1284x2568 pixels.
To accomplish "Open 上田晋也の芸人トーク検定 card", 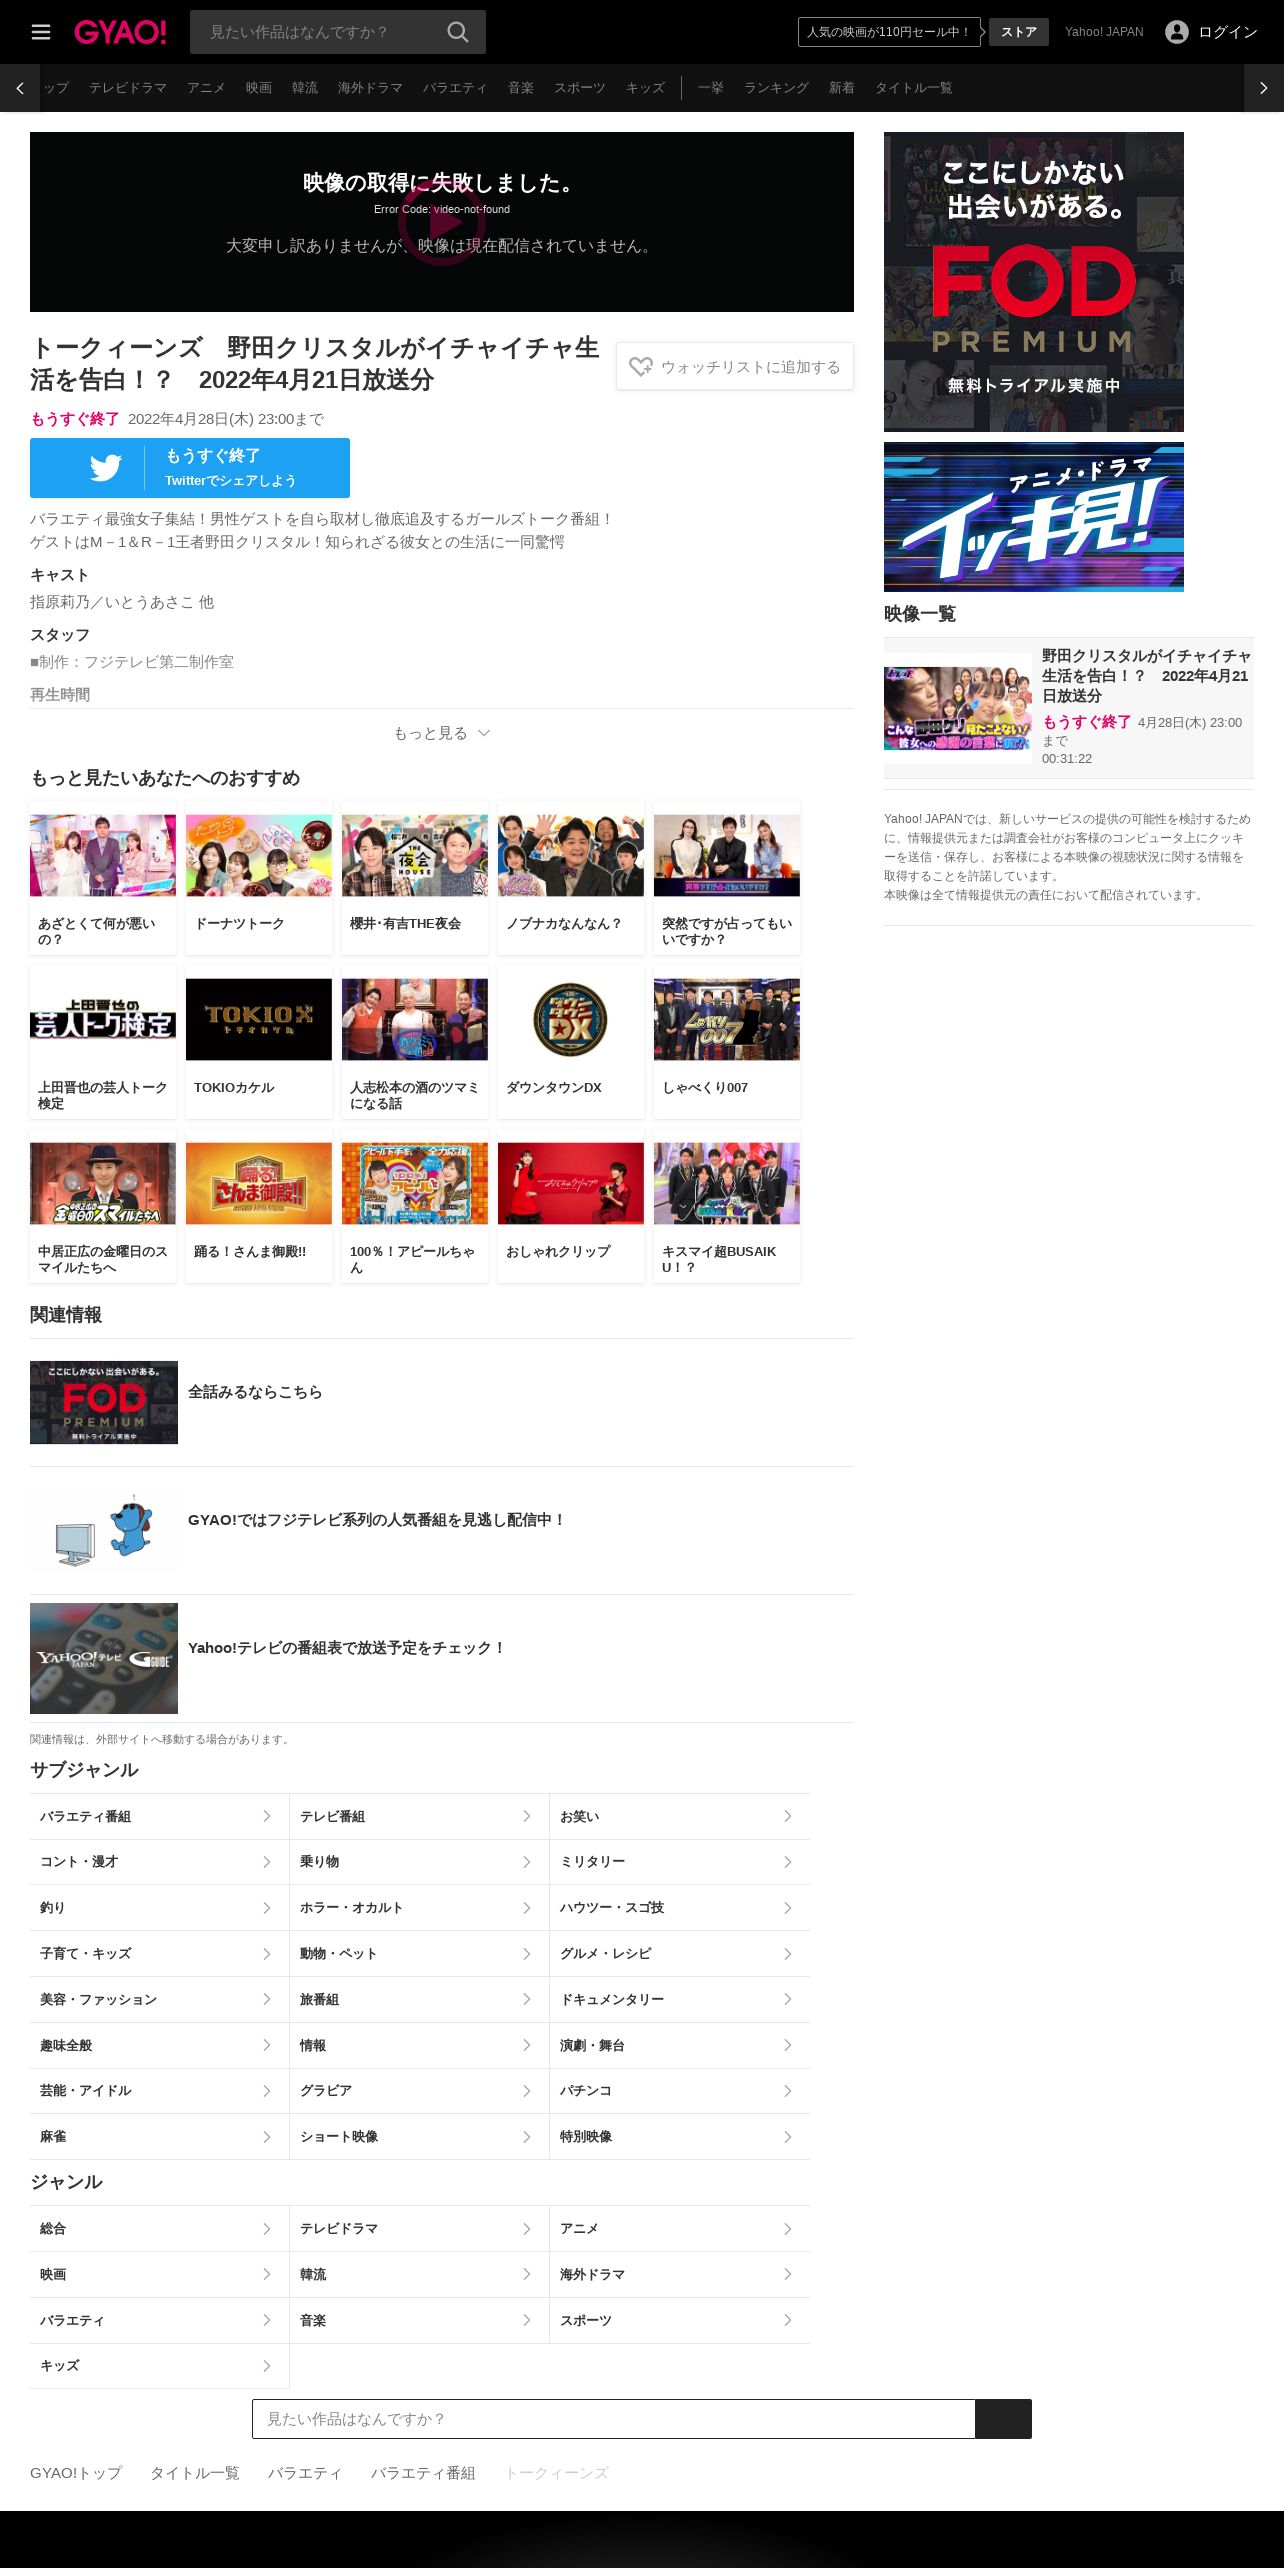I will 103,1042.
